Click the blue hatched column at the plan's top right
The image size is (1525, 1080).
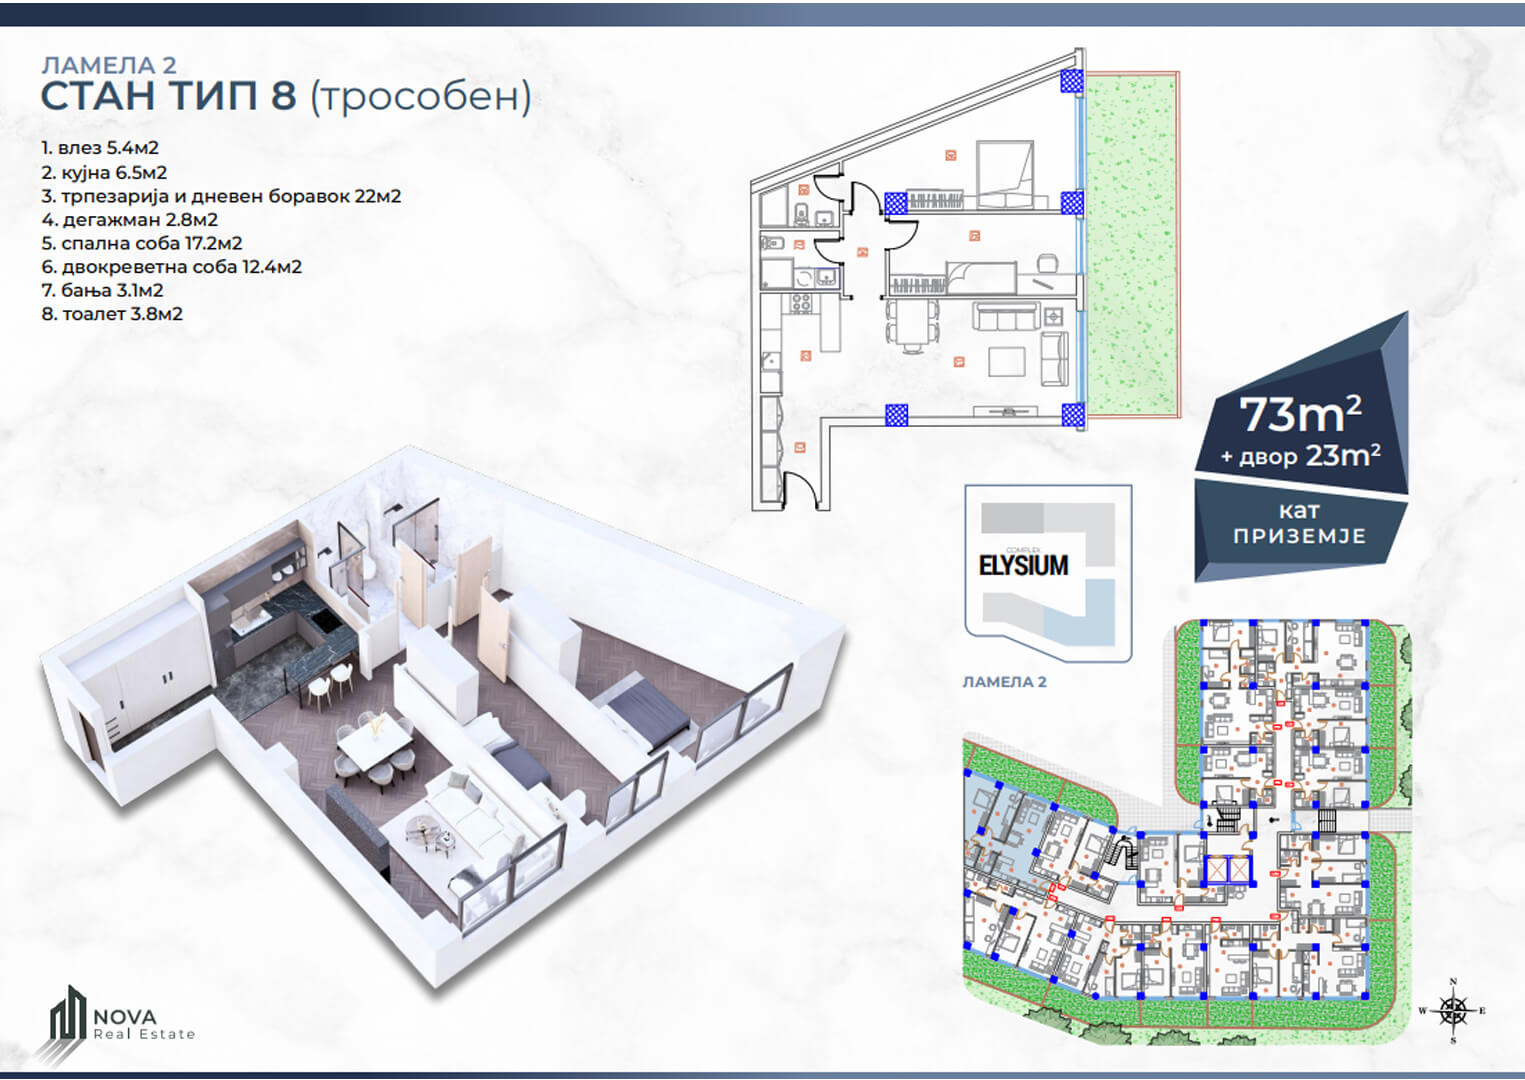1072,81
